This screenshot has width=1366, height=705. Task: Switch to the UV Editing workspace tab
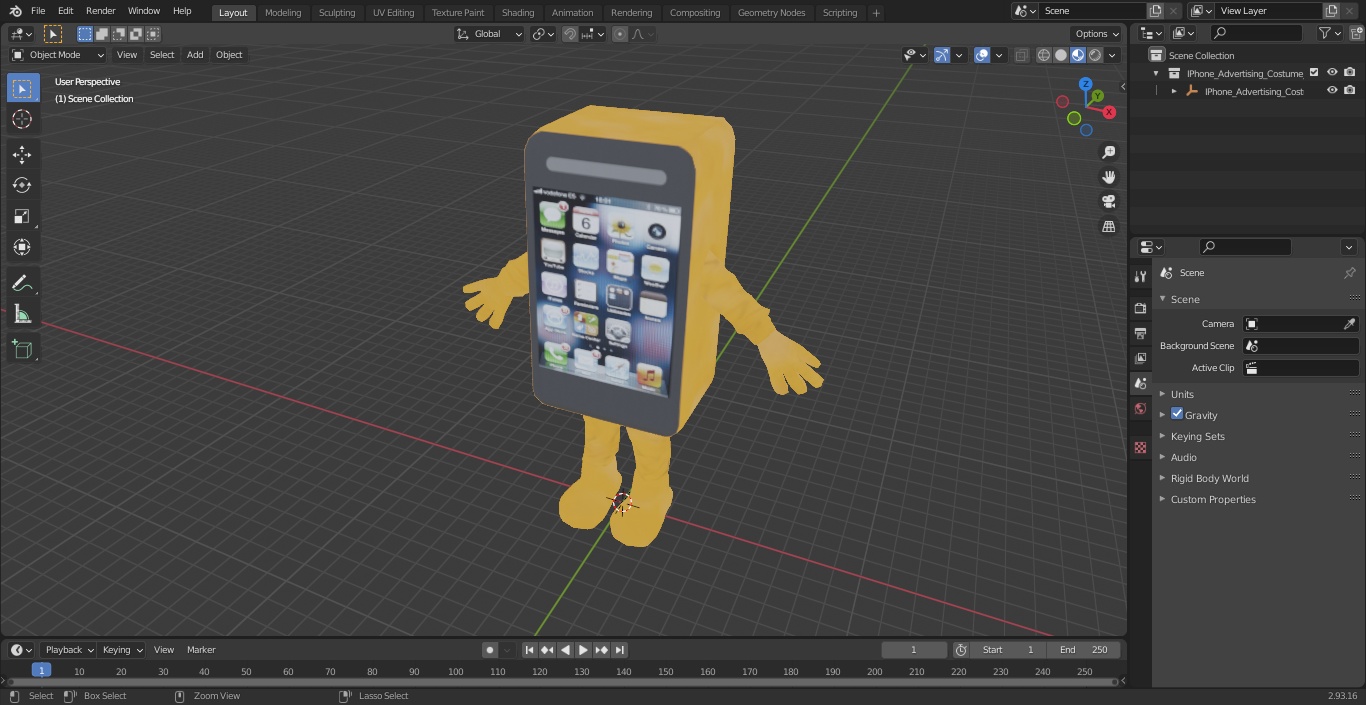tap(393, 12)
